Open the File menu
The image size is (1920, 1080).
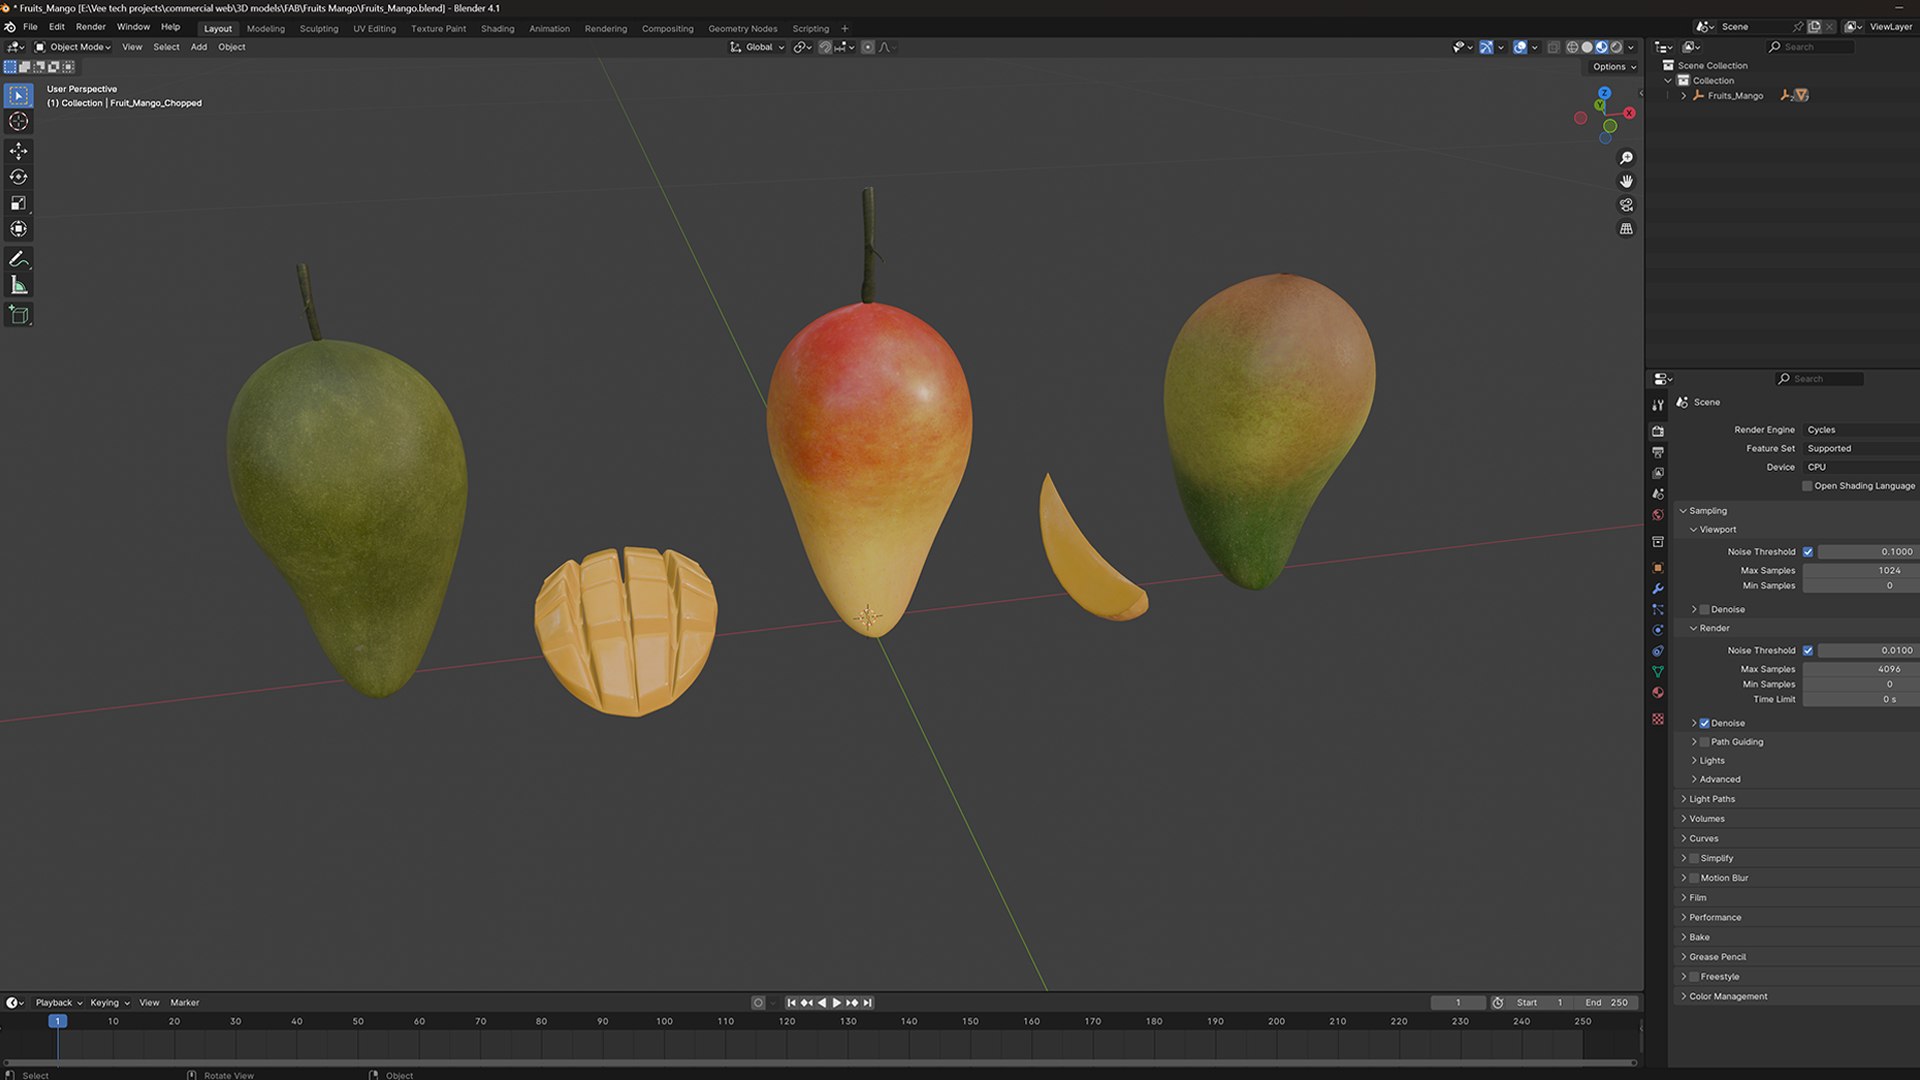[30, 27]
